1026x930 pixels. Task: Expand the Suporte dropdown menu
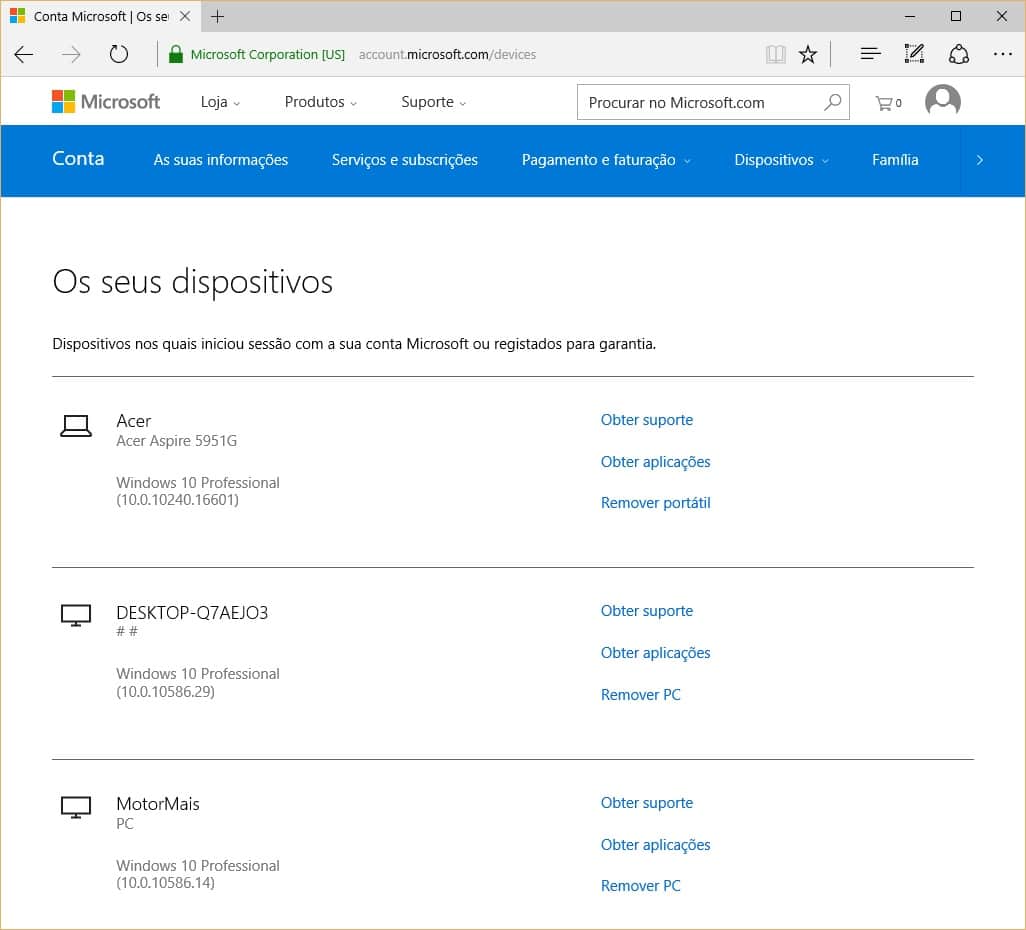(434, 102)
